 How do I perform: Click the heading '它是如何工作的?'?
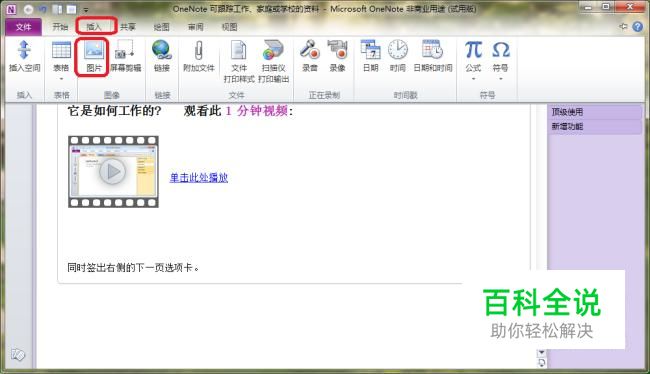coord(114,111)
